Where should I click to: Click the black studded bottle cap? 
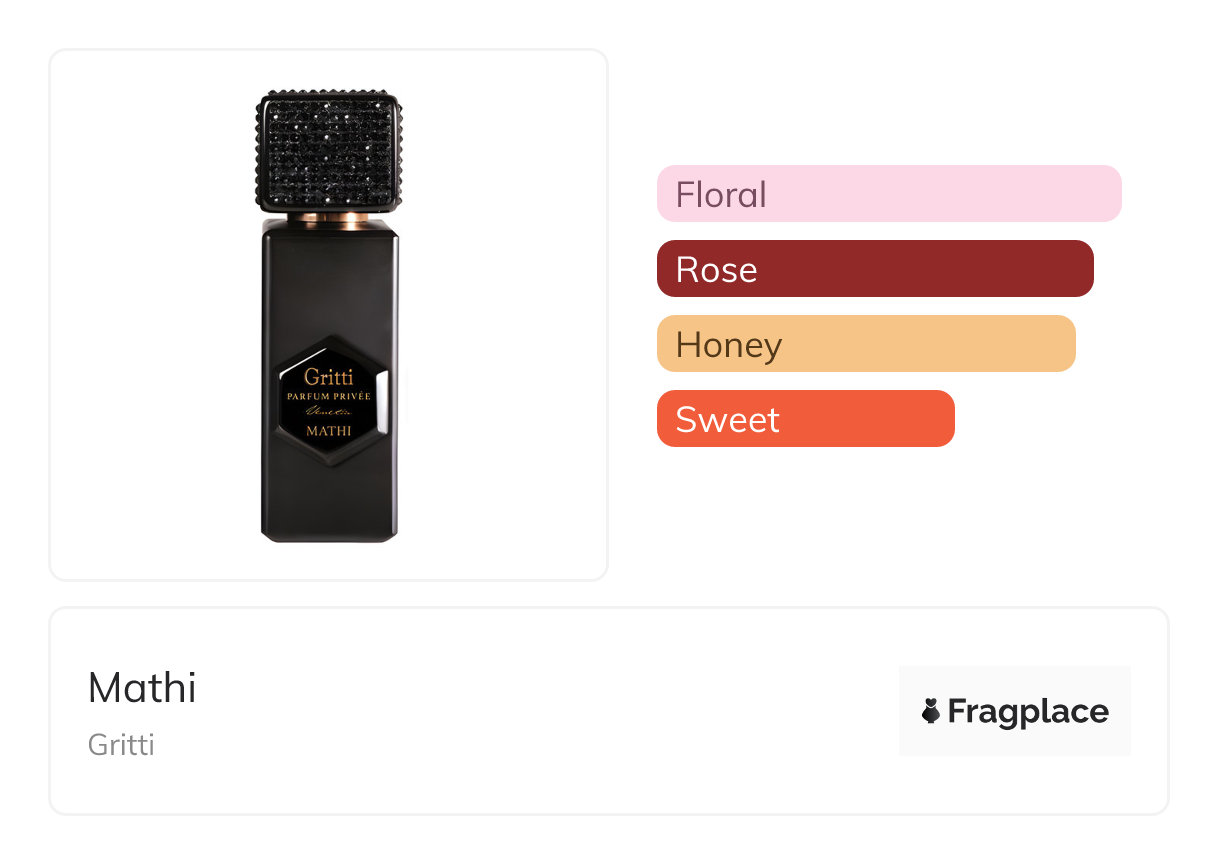coord(329,151)
